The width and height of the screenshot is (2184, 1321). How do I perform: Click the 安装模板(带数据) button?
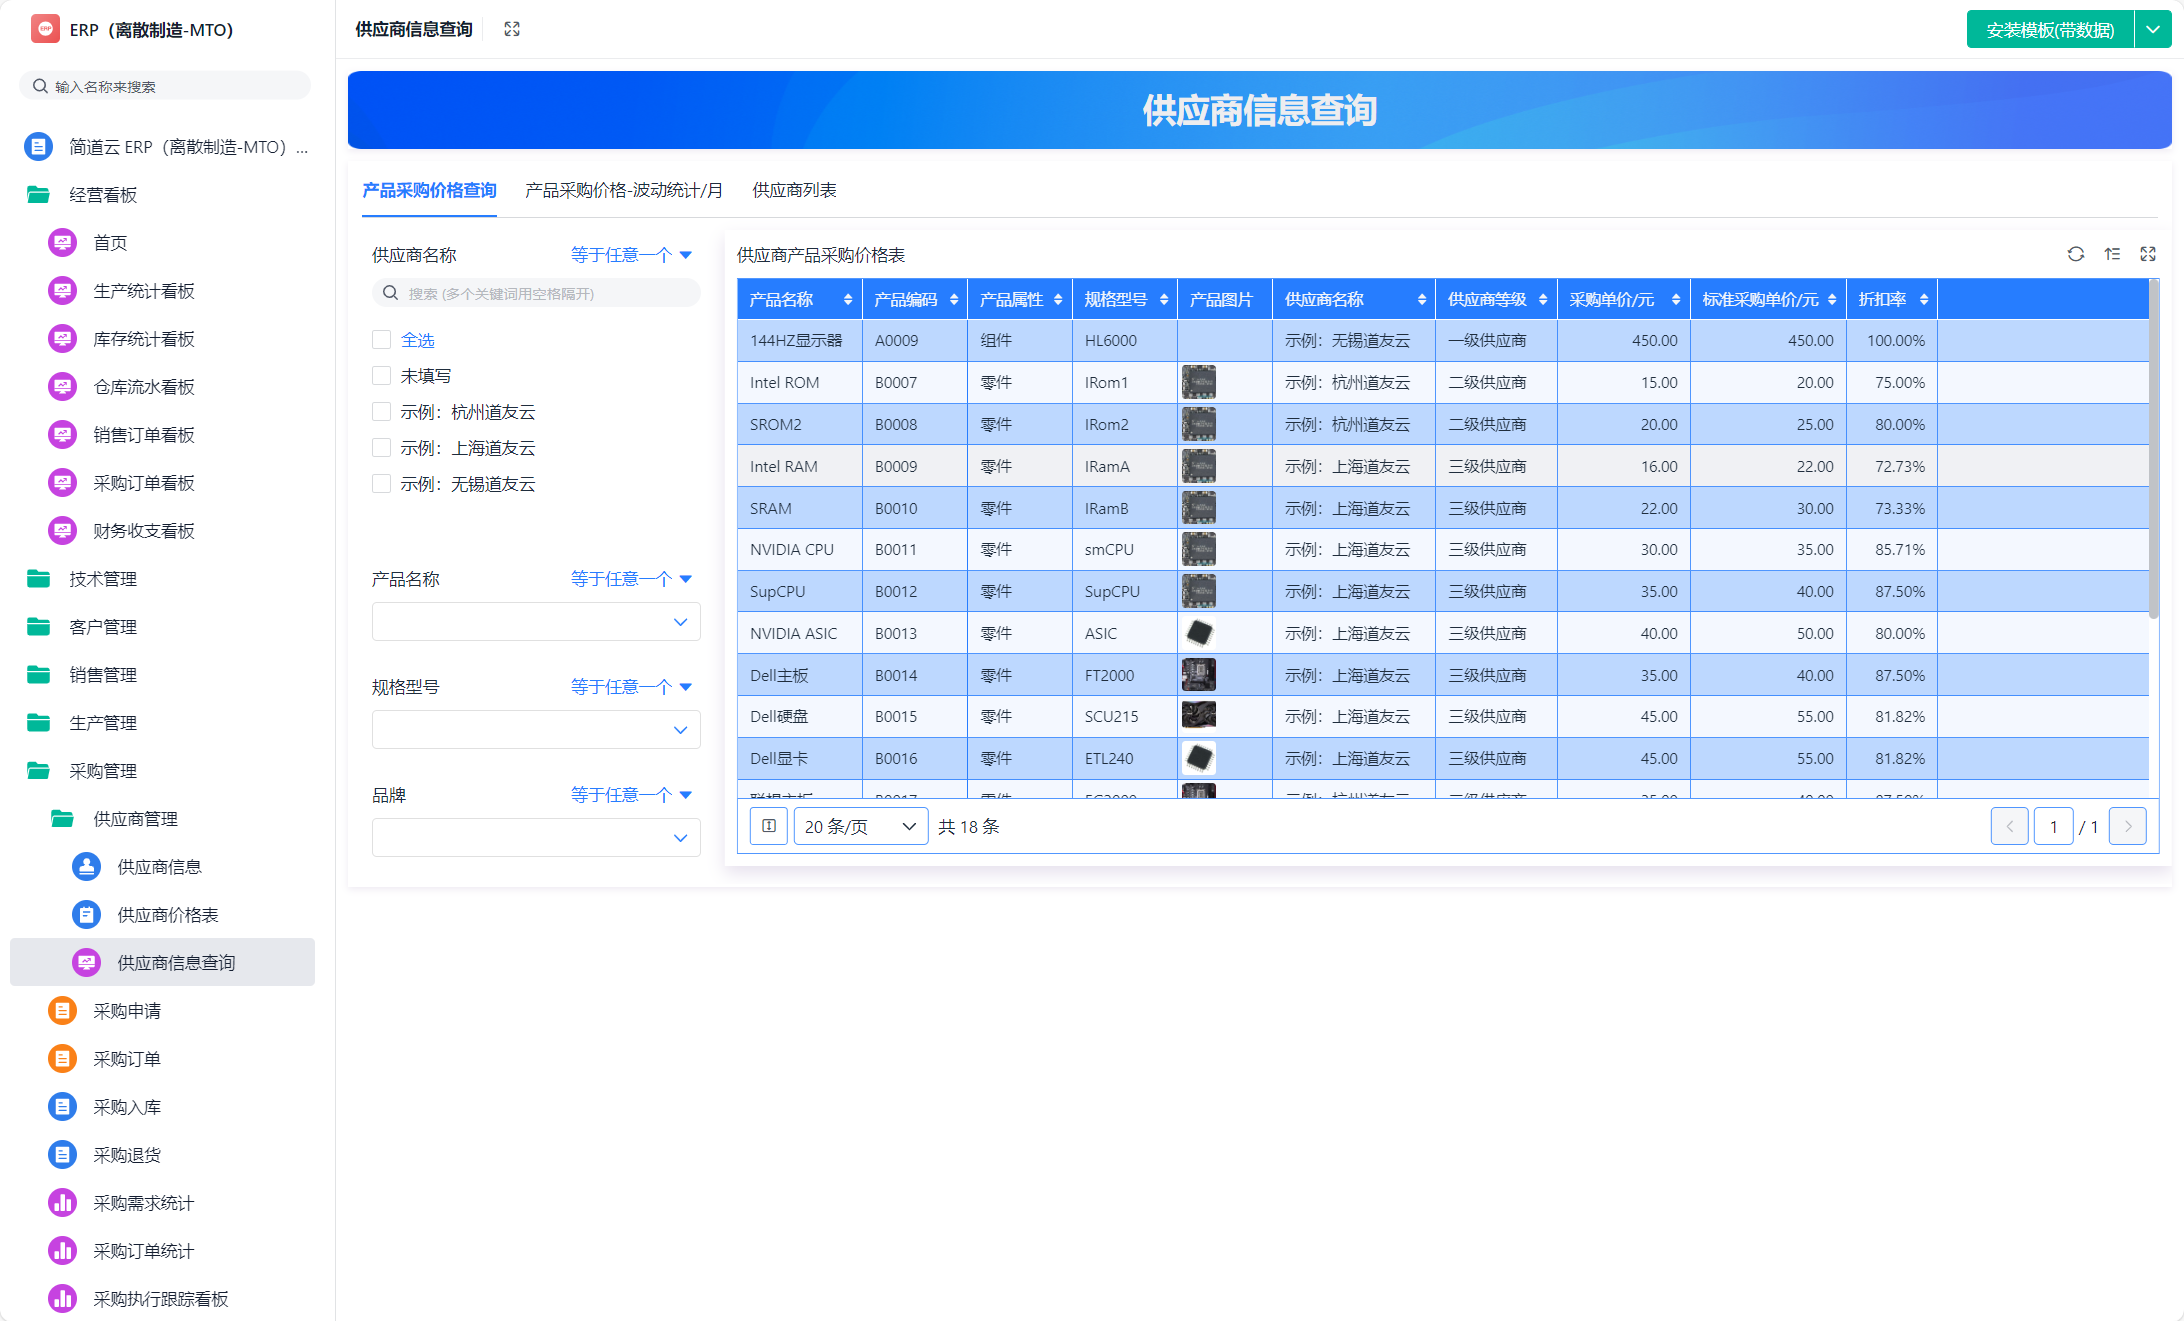(2049, 29)
